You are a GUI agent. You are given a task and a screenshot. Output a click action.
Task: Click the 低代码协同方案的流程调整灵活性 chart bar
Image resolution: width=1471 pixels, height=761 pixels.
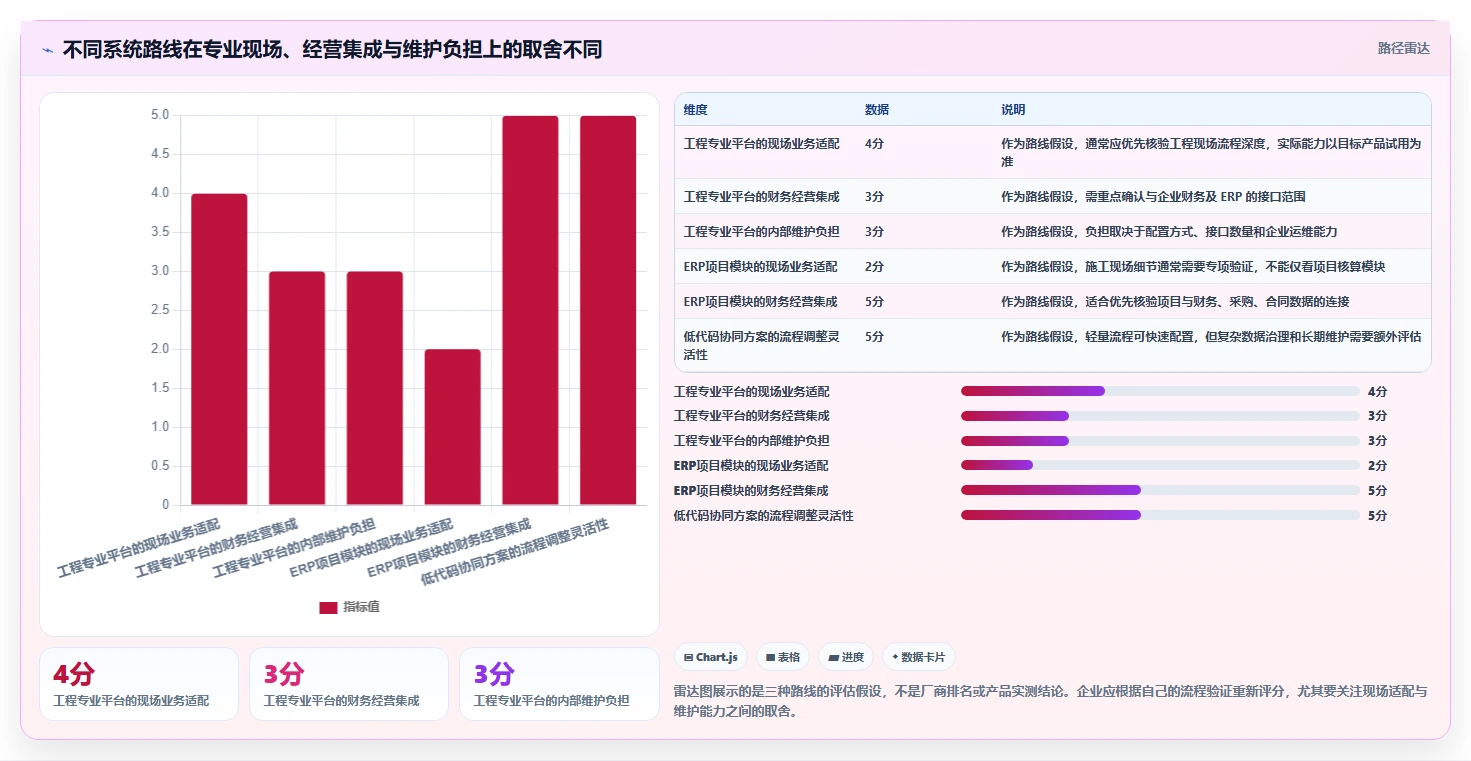coord(608,310)
